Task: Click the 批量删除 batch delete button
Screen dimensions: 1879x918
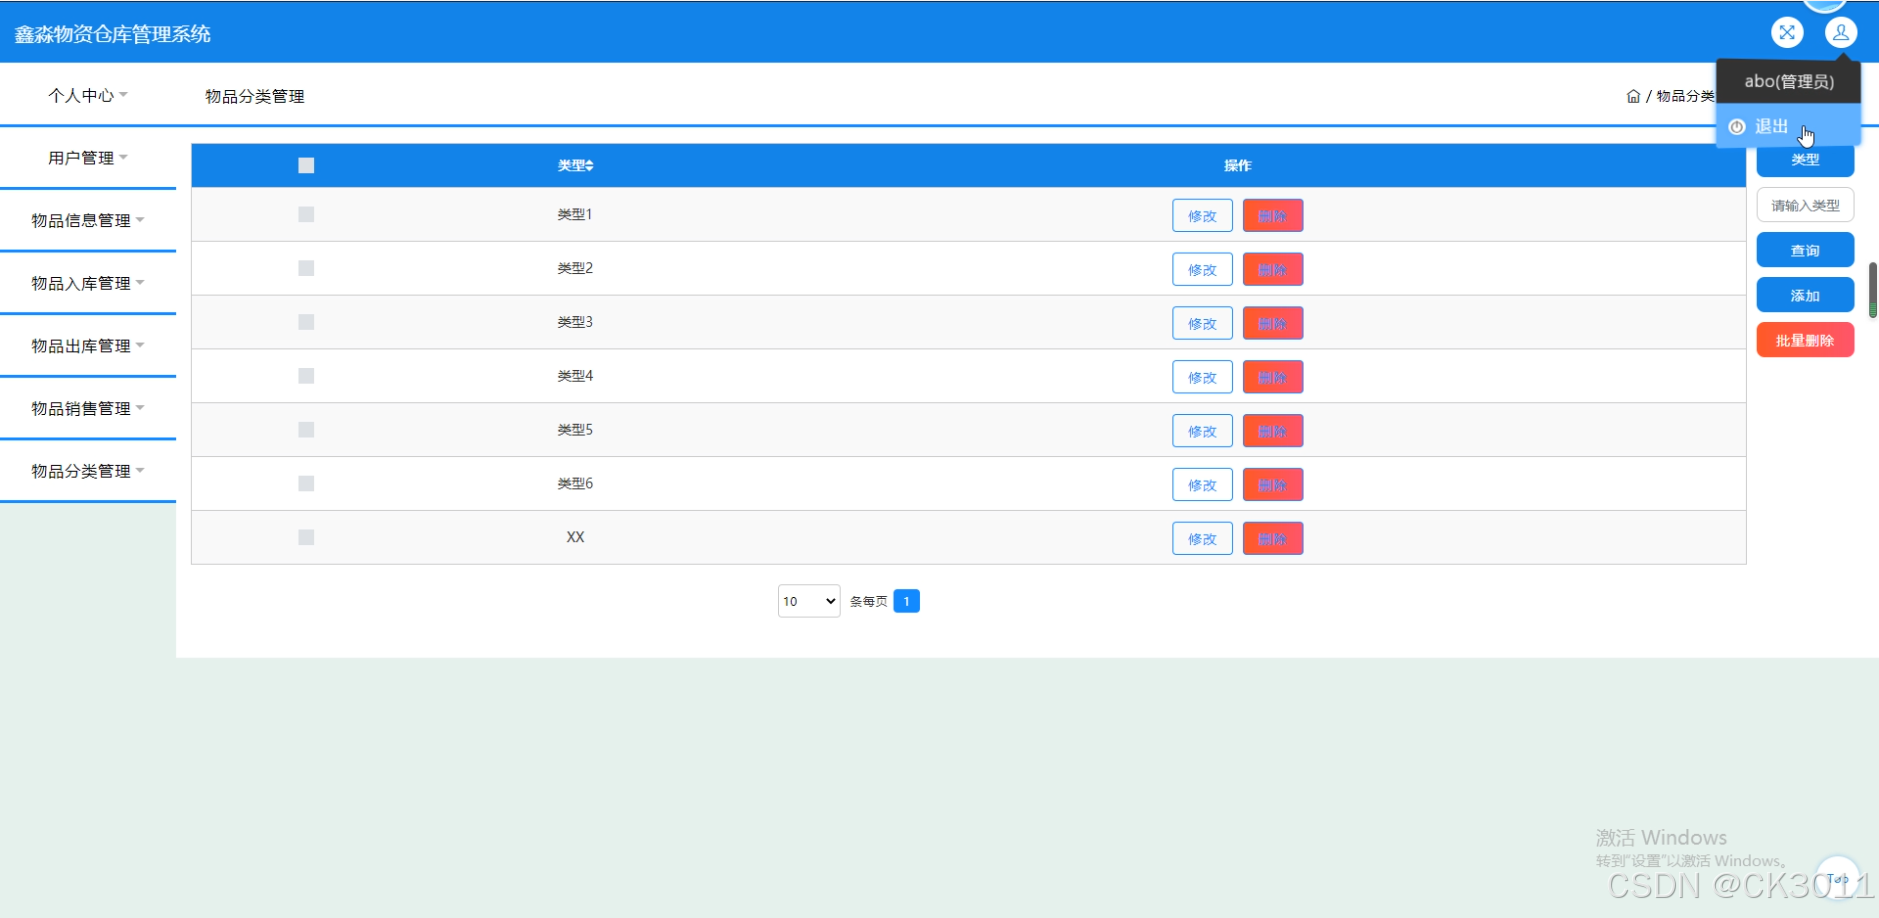Action: pos(1804,341)
